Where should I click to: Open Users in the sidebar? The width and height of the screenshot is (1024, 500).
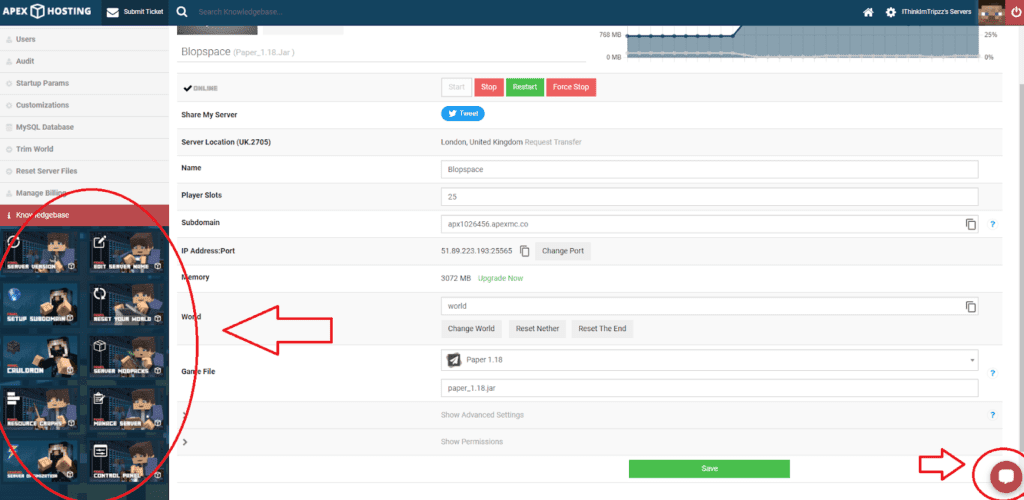pyautogui.click(x=84, y=39)
